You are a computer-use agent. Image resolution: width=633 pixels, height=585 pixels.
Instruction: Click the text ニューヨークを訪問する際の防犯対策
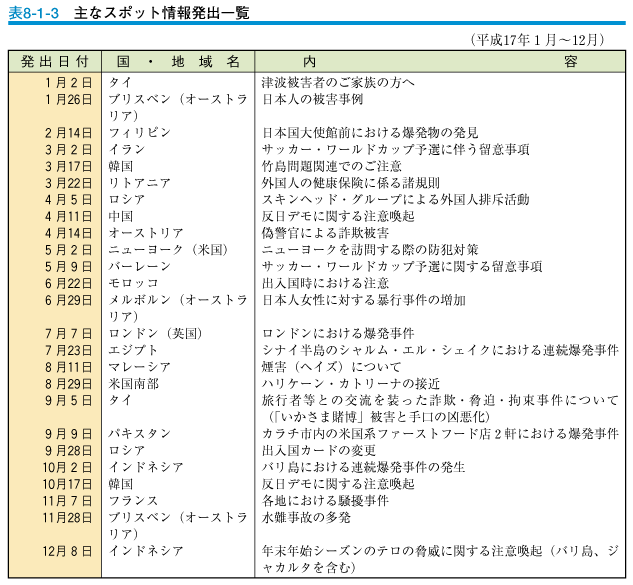tap(370, 250)
